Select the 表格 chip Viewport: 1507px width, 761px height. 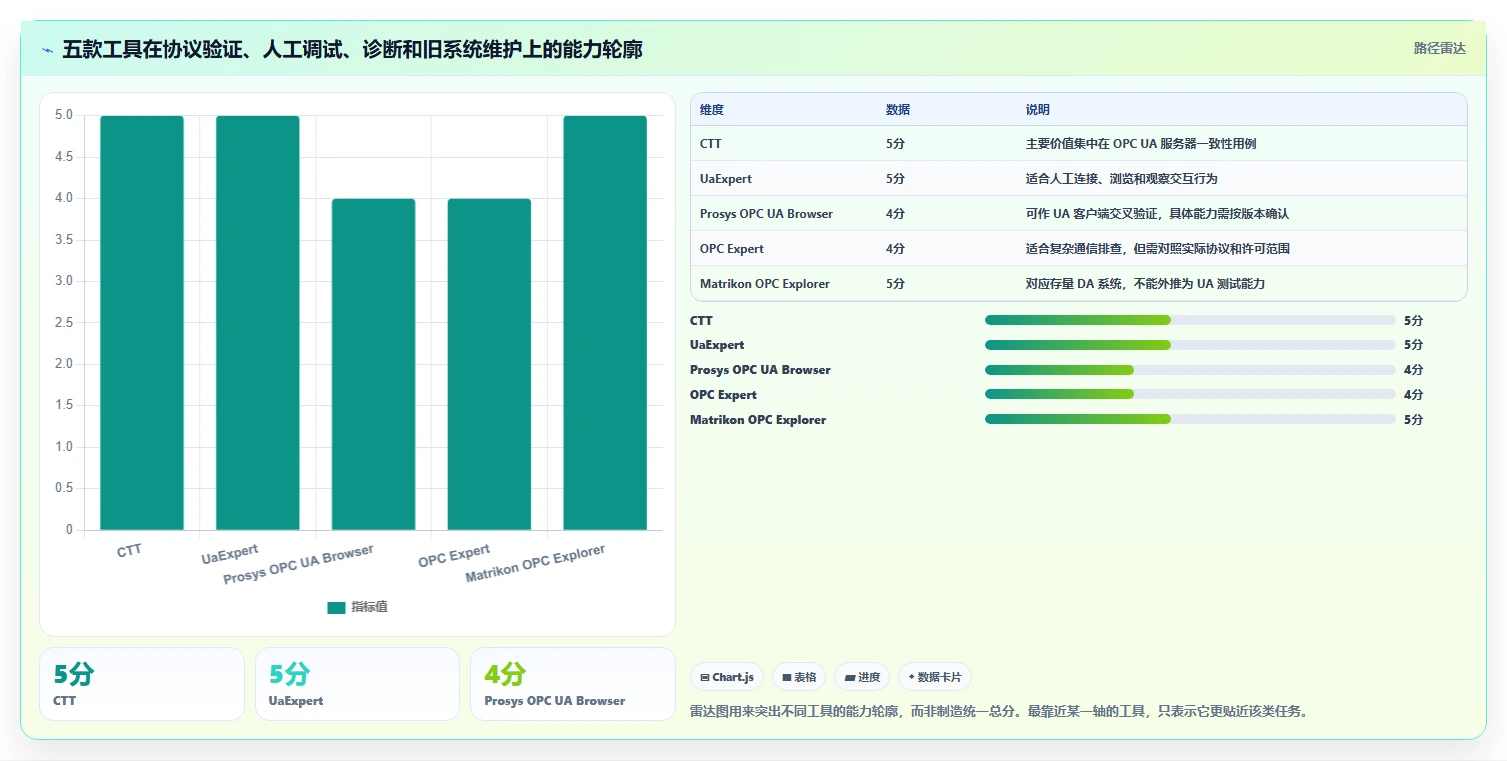pos(799,677)
